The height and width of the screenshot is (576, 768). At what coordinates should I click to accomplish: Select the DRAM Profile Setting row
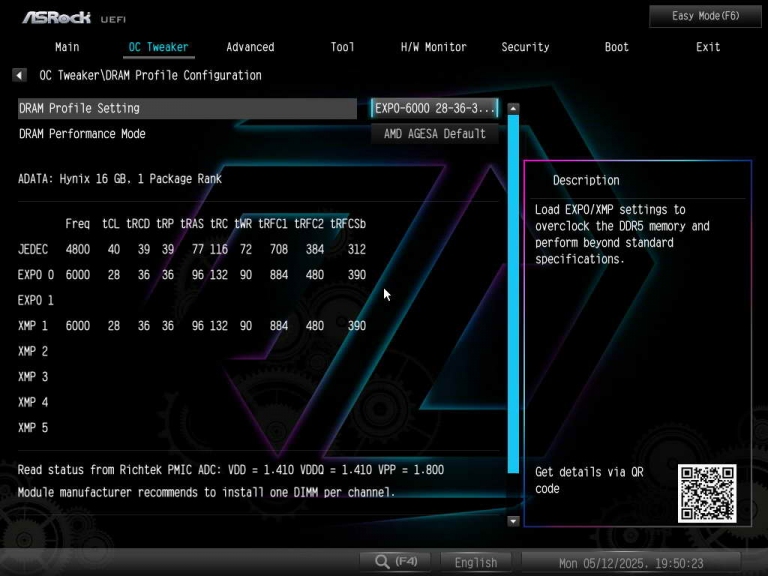(187, 108)
